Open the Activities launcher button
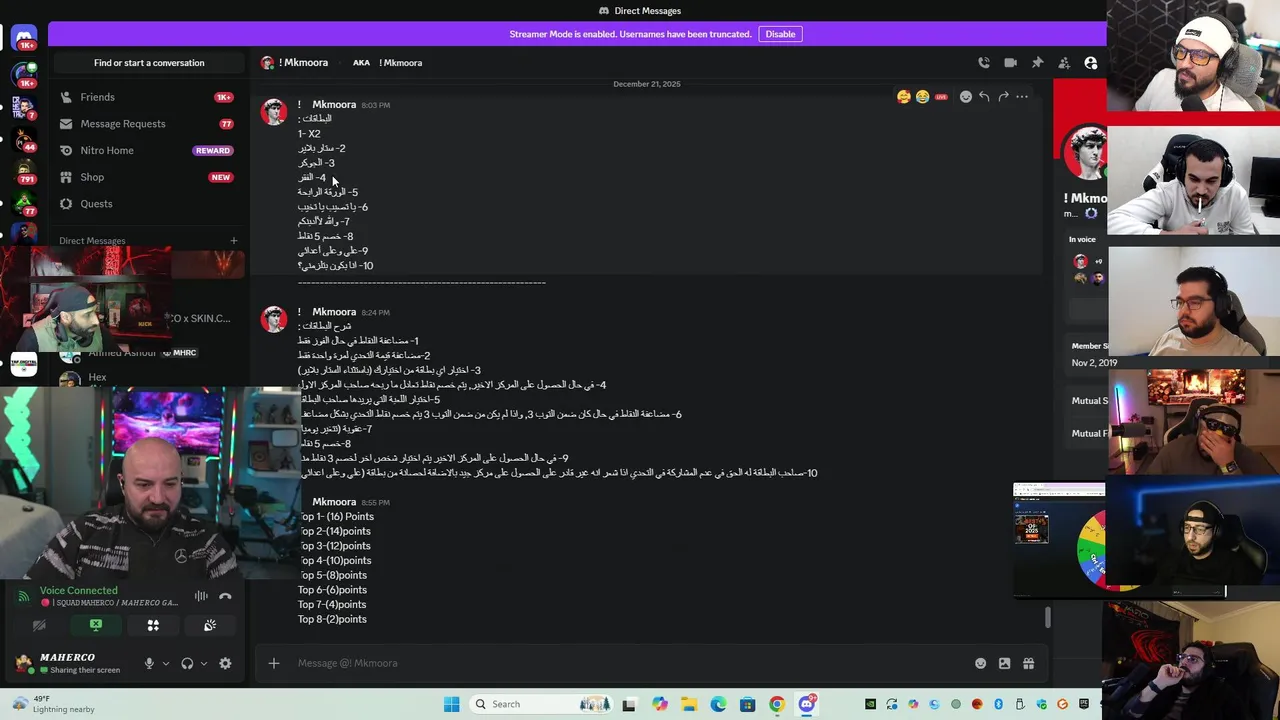 pyautogui.click(x=153, y=626)
